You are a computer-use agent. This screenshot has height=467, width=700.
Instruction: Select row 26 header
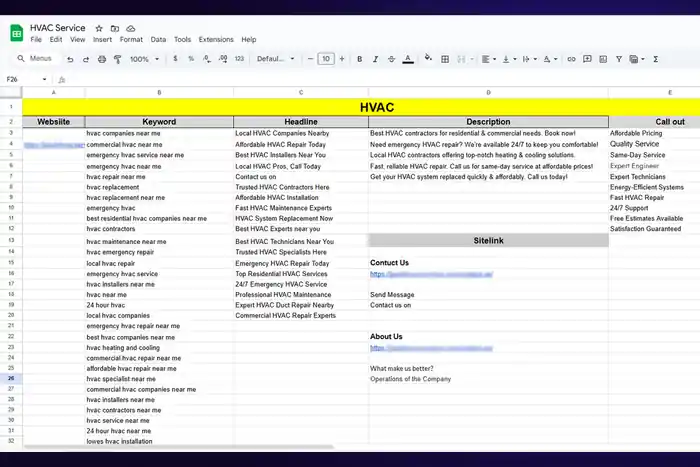pyautogui.click(x=11, y=378)
